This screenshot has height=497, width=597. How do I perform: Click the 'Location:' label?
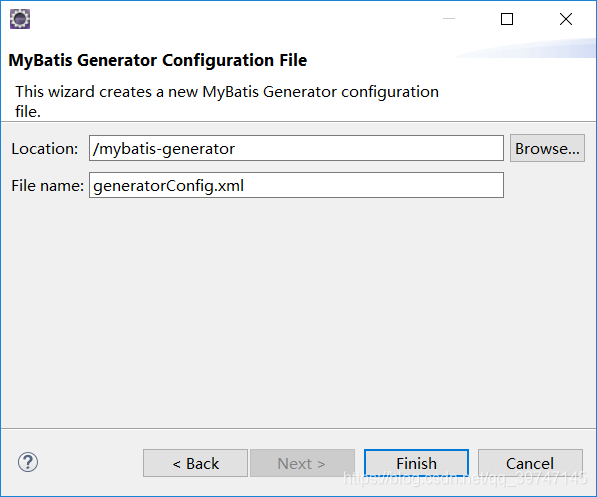click(45, 149)
